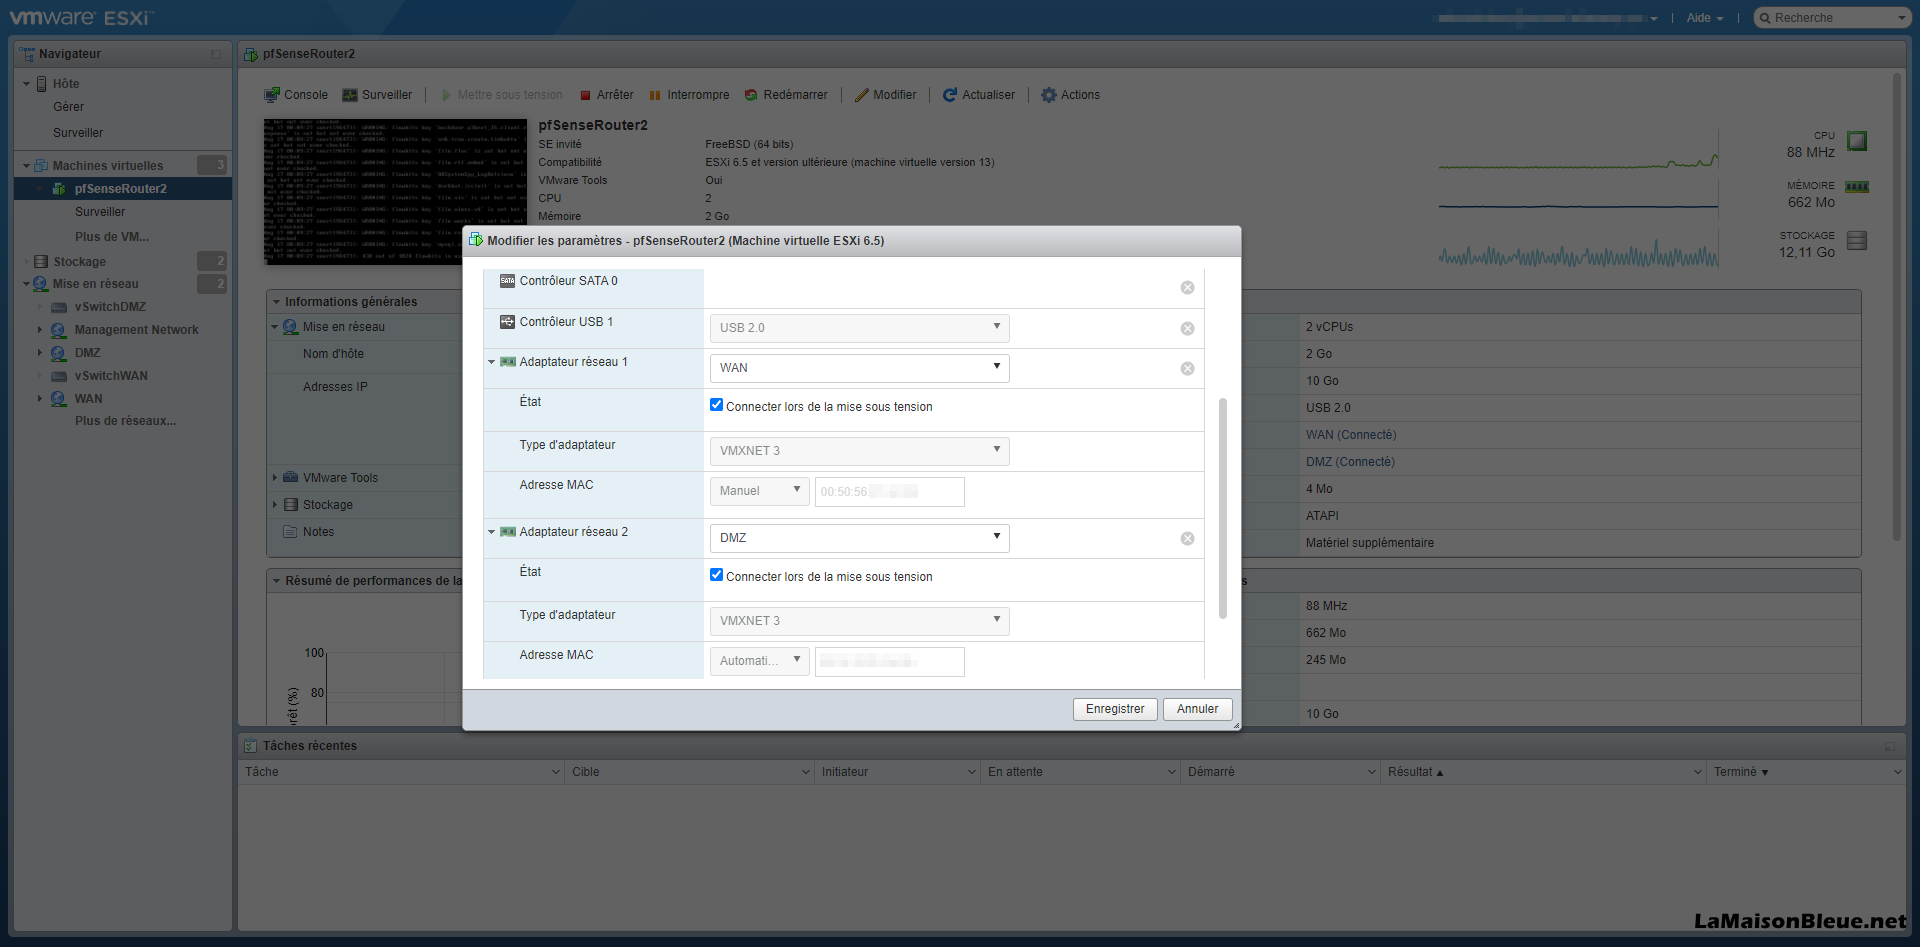Click the Navigateur panel collapse icon
1920x947 pixels.
216,54
